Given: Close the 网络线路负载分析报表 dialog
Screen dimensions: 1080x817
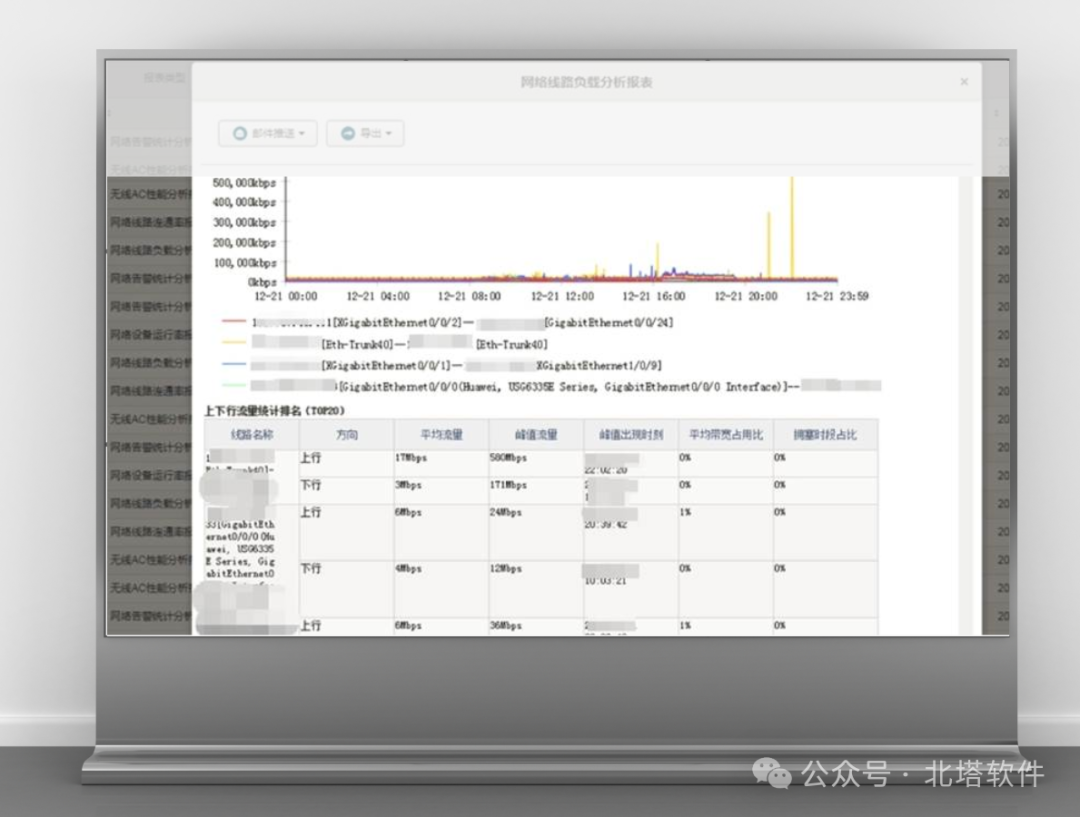Looking at the screenshot, I should coord(964,81).
